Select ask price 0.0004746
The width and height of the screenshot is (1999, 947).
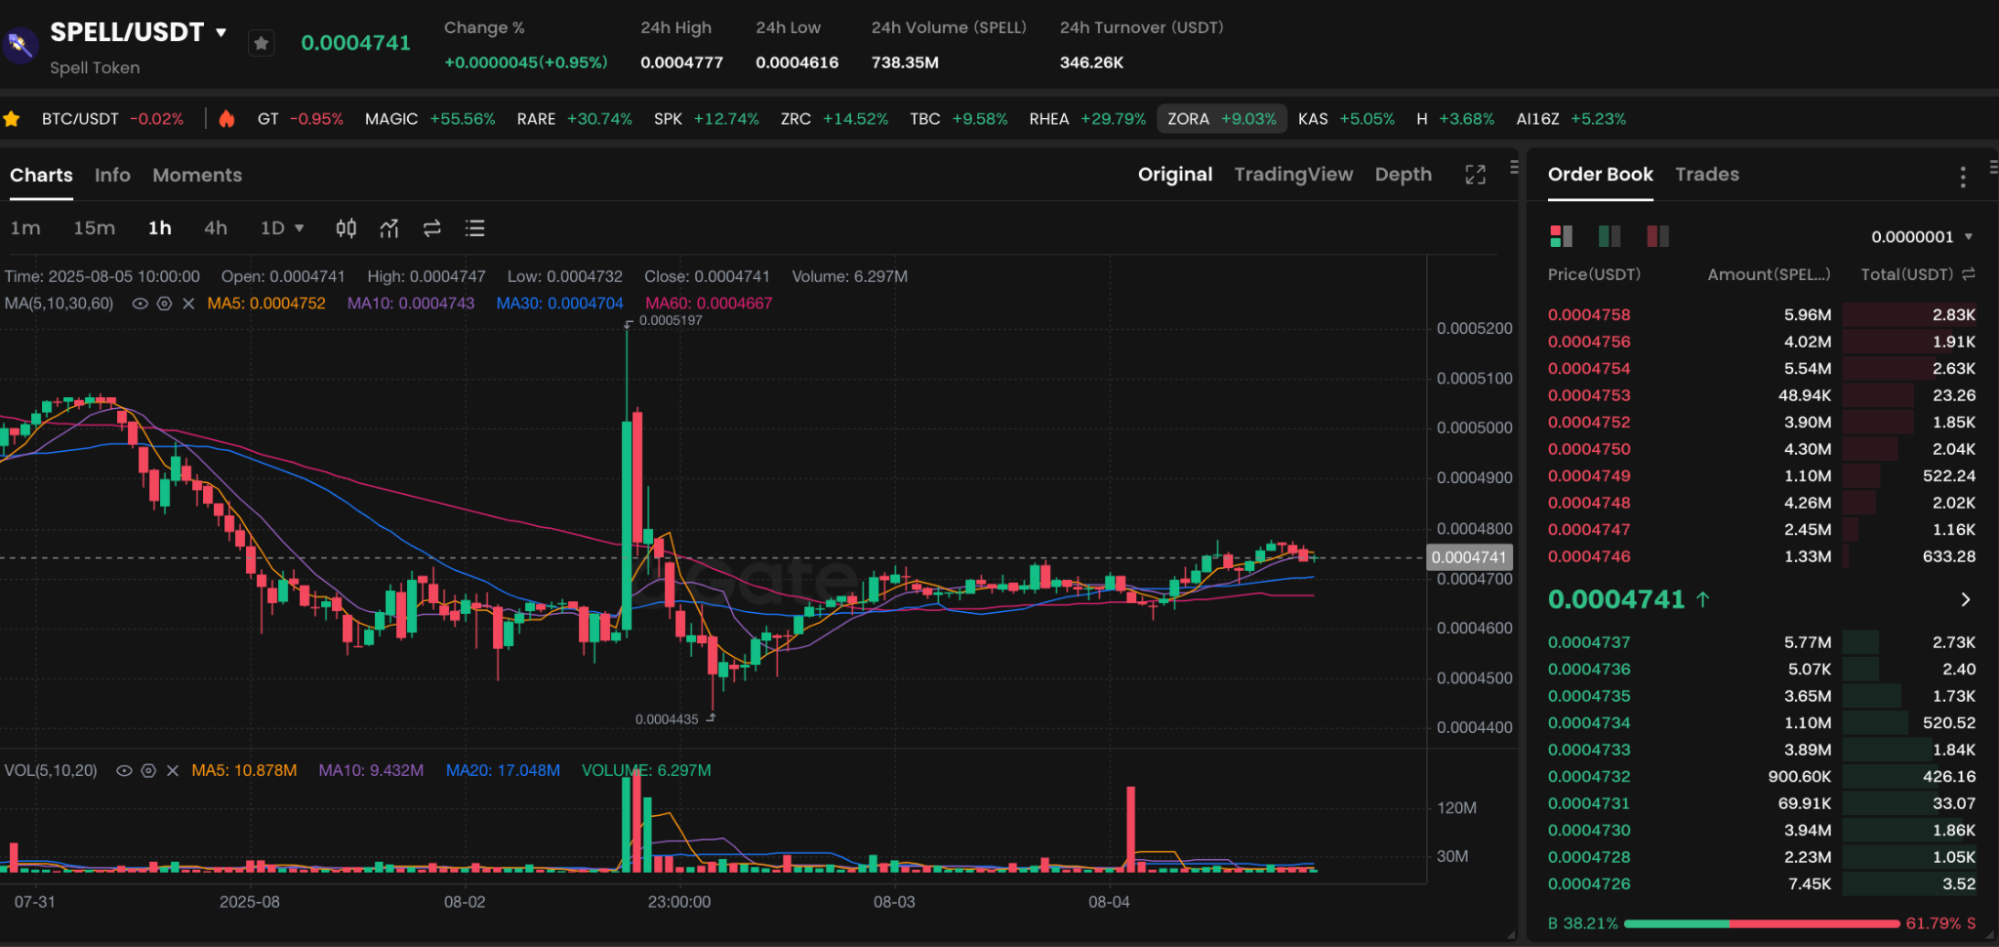(1589, 557)
